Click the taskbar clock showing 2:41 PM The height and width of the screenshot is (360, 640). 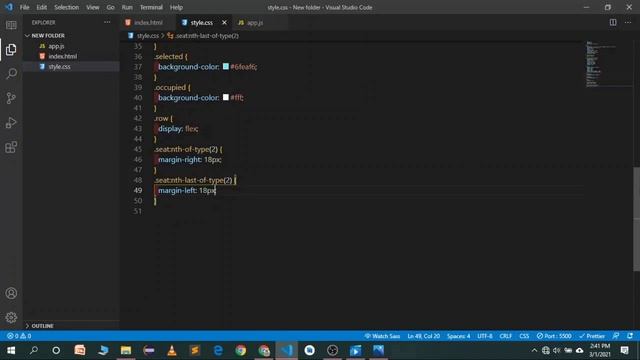click(x=600, y=350)
